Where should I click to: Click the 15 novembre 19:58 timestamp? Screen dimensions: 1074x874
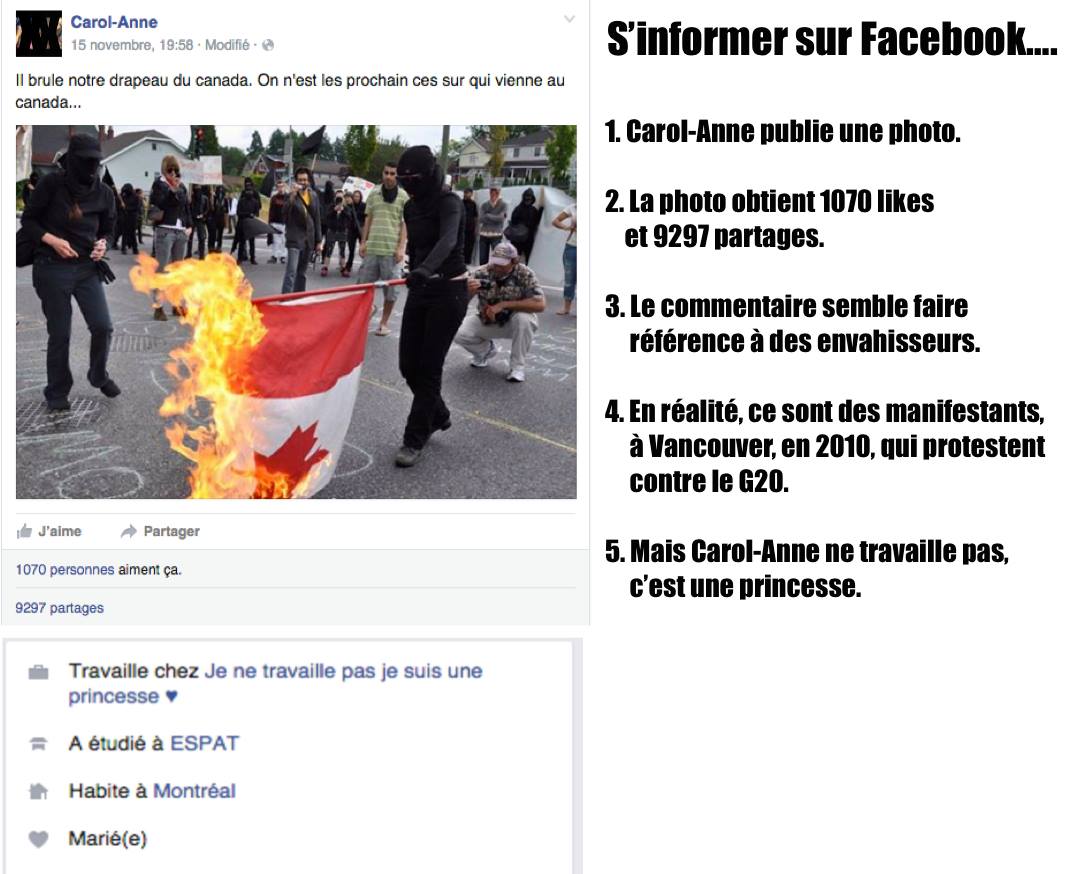[132, 45]
